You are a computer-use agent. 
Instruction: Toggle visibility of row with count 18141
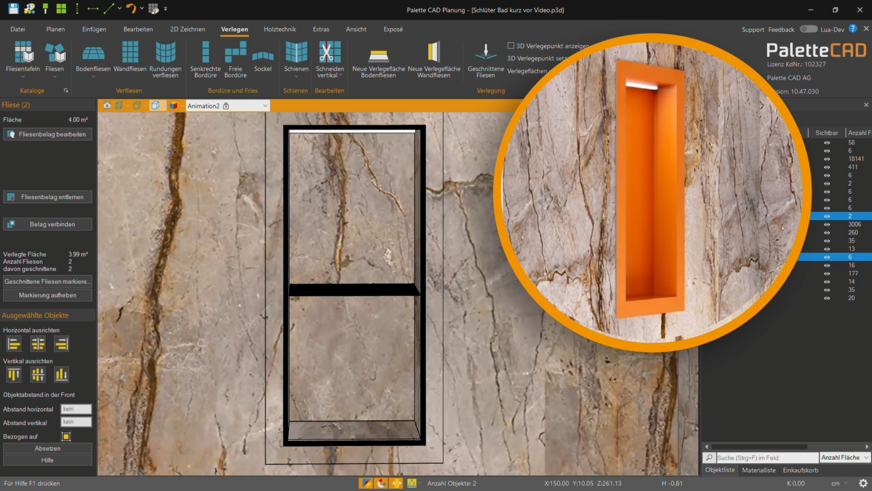[x=827, y=159]
